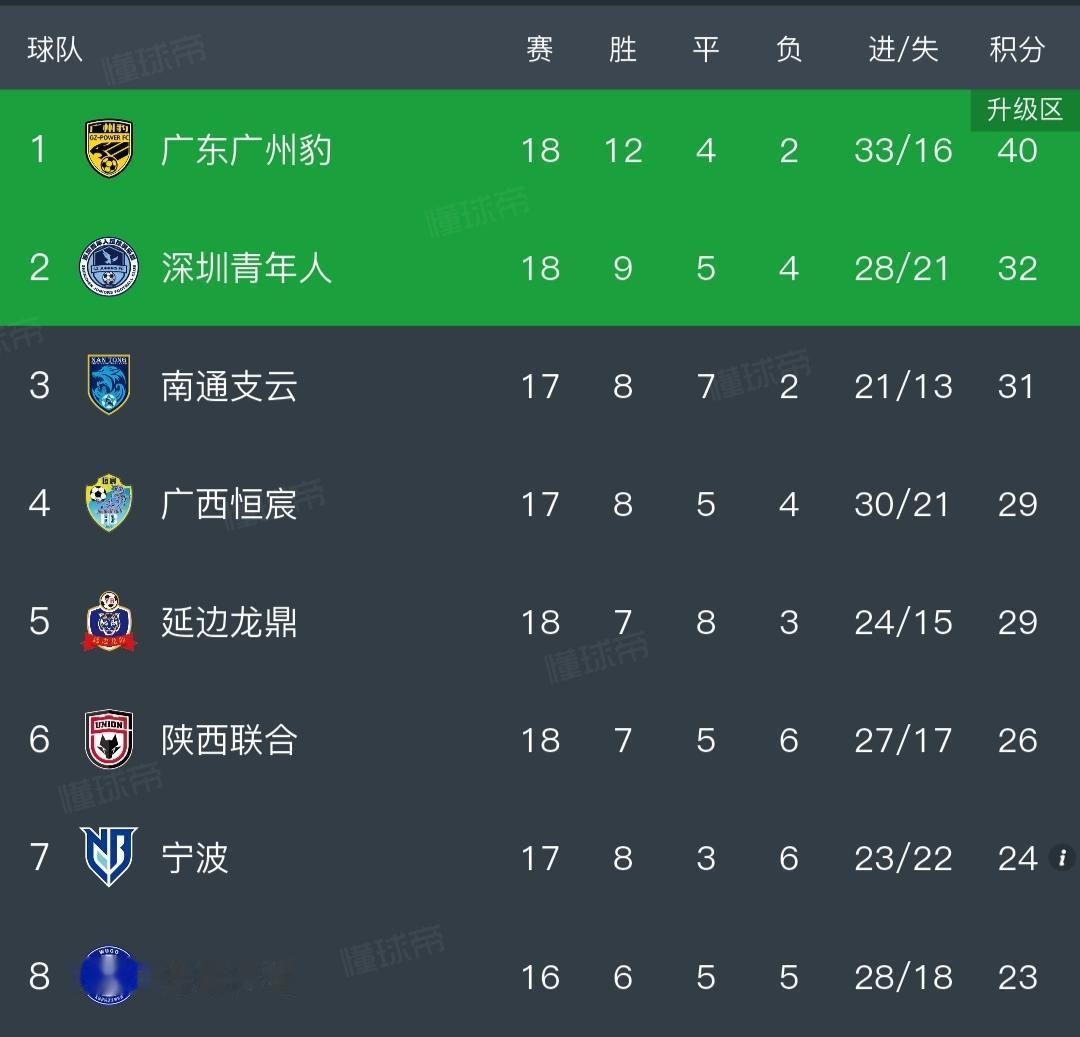The image size is (1080, 1037).
Task: Sort table by 积分 column header
Action: (x=1017, y=50)
